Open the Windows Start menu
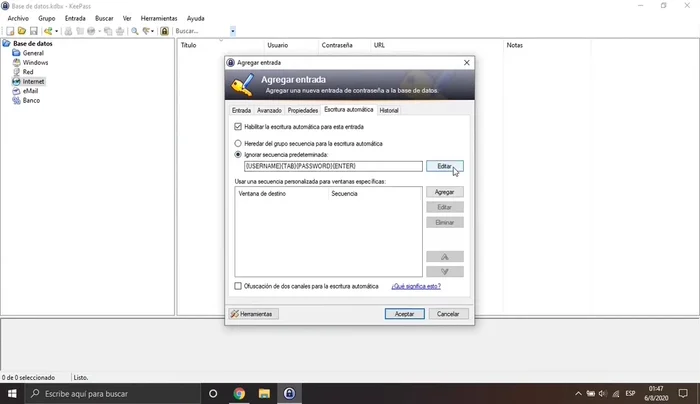Screen dimensions: 700x404 pos(12,394)
